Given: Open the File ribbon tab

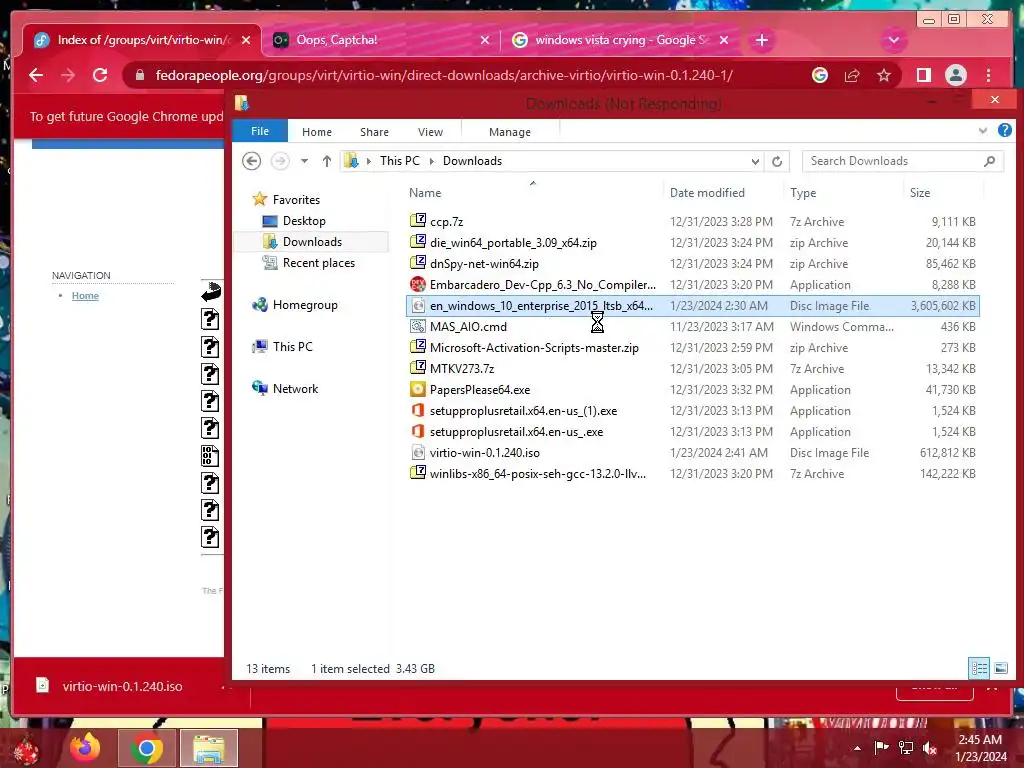Looking at the screenshot, I should coord(260,131).
